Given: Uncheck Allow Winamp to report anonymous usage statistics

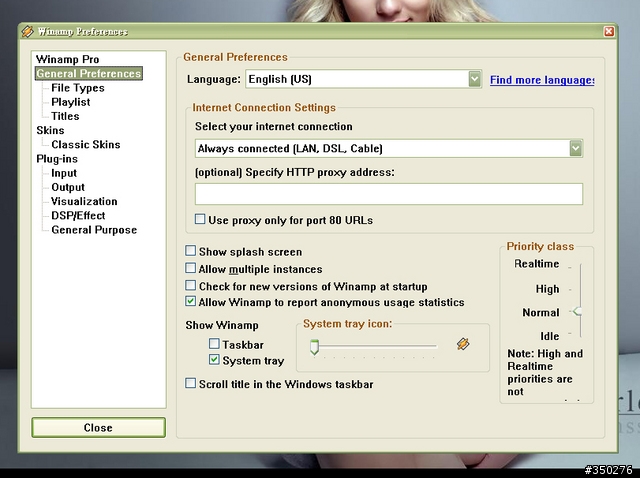Looking at the screenshot, I should point(190,301).
